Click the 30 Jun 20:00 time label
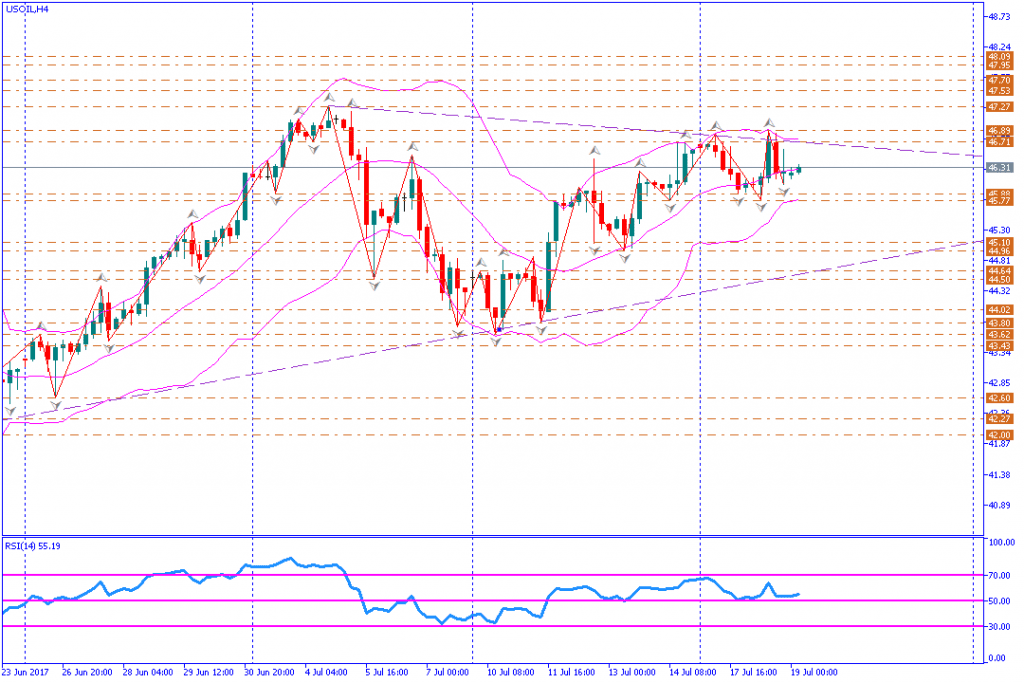This screenshot has width=1024, height=683. (270, 673)
